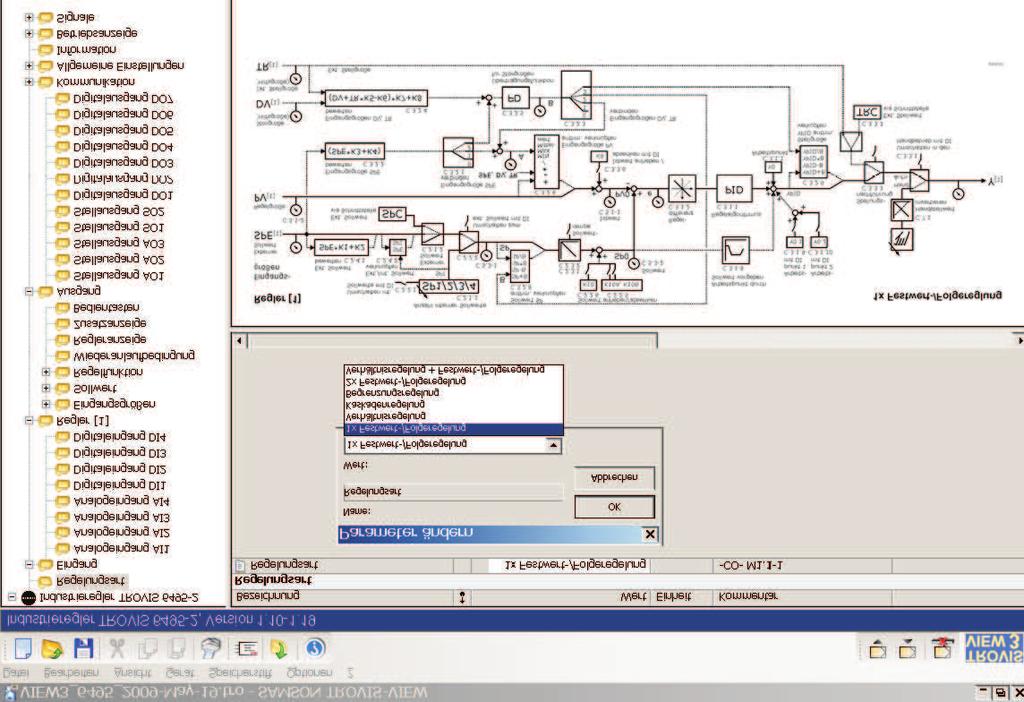Click the Name field showing Regelungsart

click(453, 492)
